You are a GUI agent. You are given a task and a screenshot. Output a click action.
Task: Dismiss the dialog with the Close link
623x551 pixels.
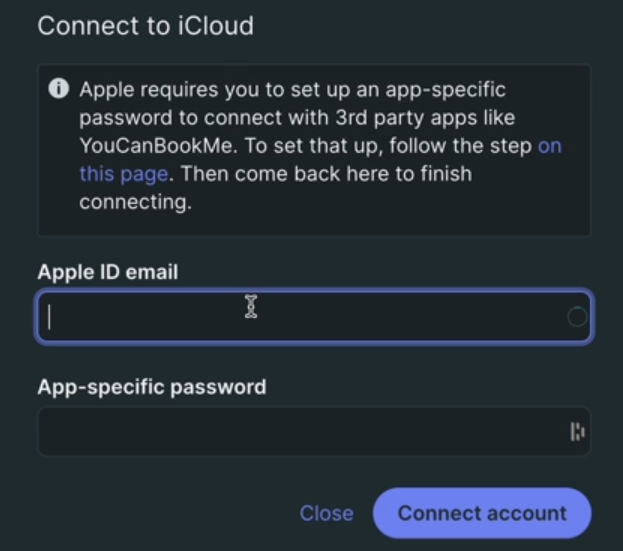(326, 513)
